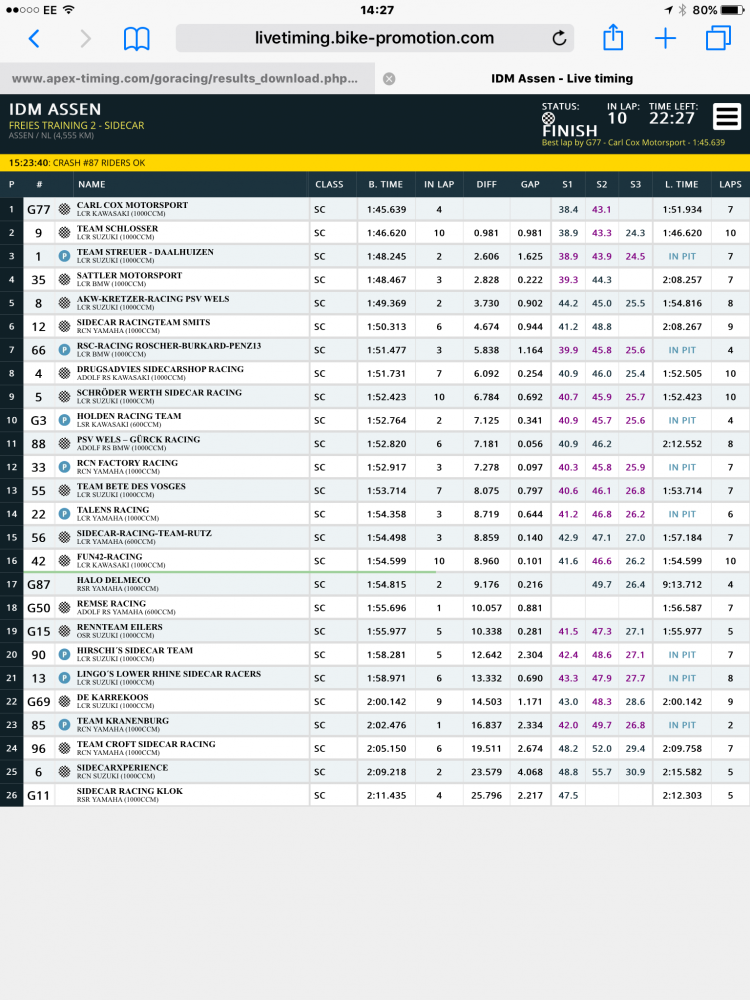Image resolution: width=750 pixels, height=1000 pixels.
Task: Tap the chequered flag icon for Remse Racing
Action: [64, 608]
